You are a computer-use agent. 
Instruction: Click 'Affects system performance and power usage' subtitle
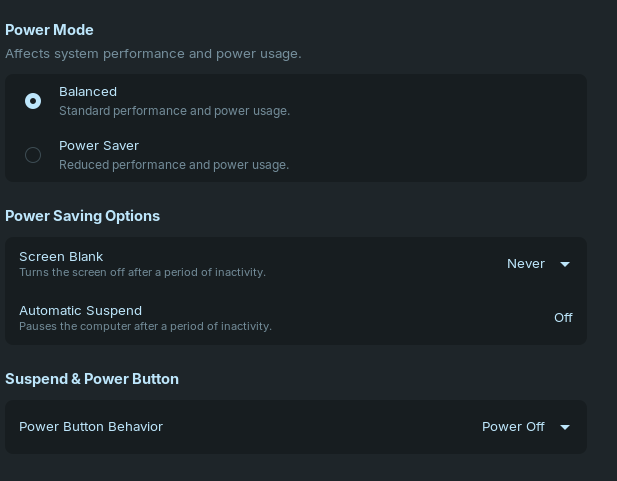[x=153, y=53]
